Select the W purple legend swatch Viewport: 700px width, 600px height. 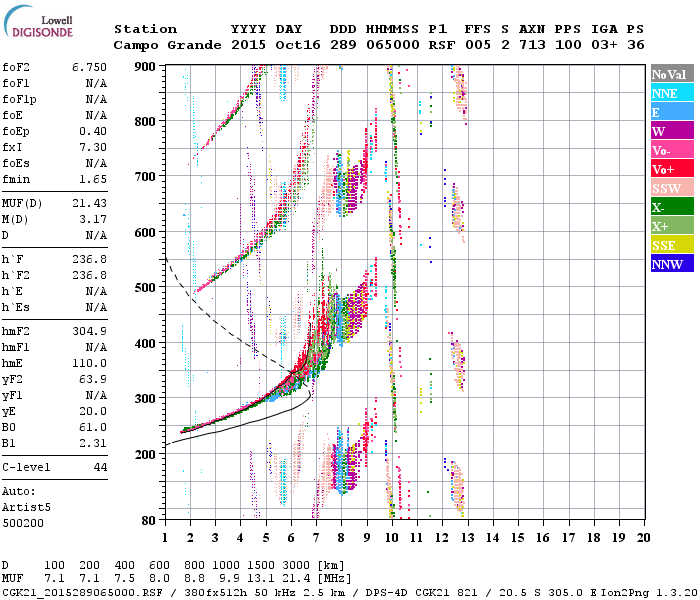[x=672, y=131]
